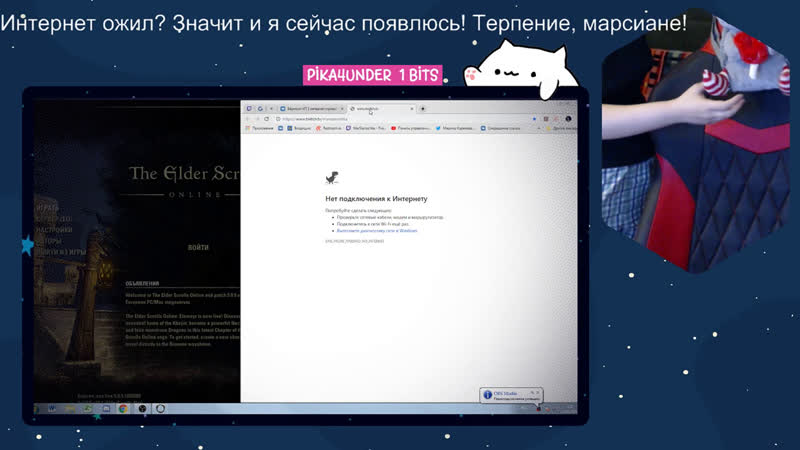Select НАСТРОЙКИ in Elder Scrolls menu

pos(54,230)
